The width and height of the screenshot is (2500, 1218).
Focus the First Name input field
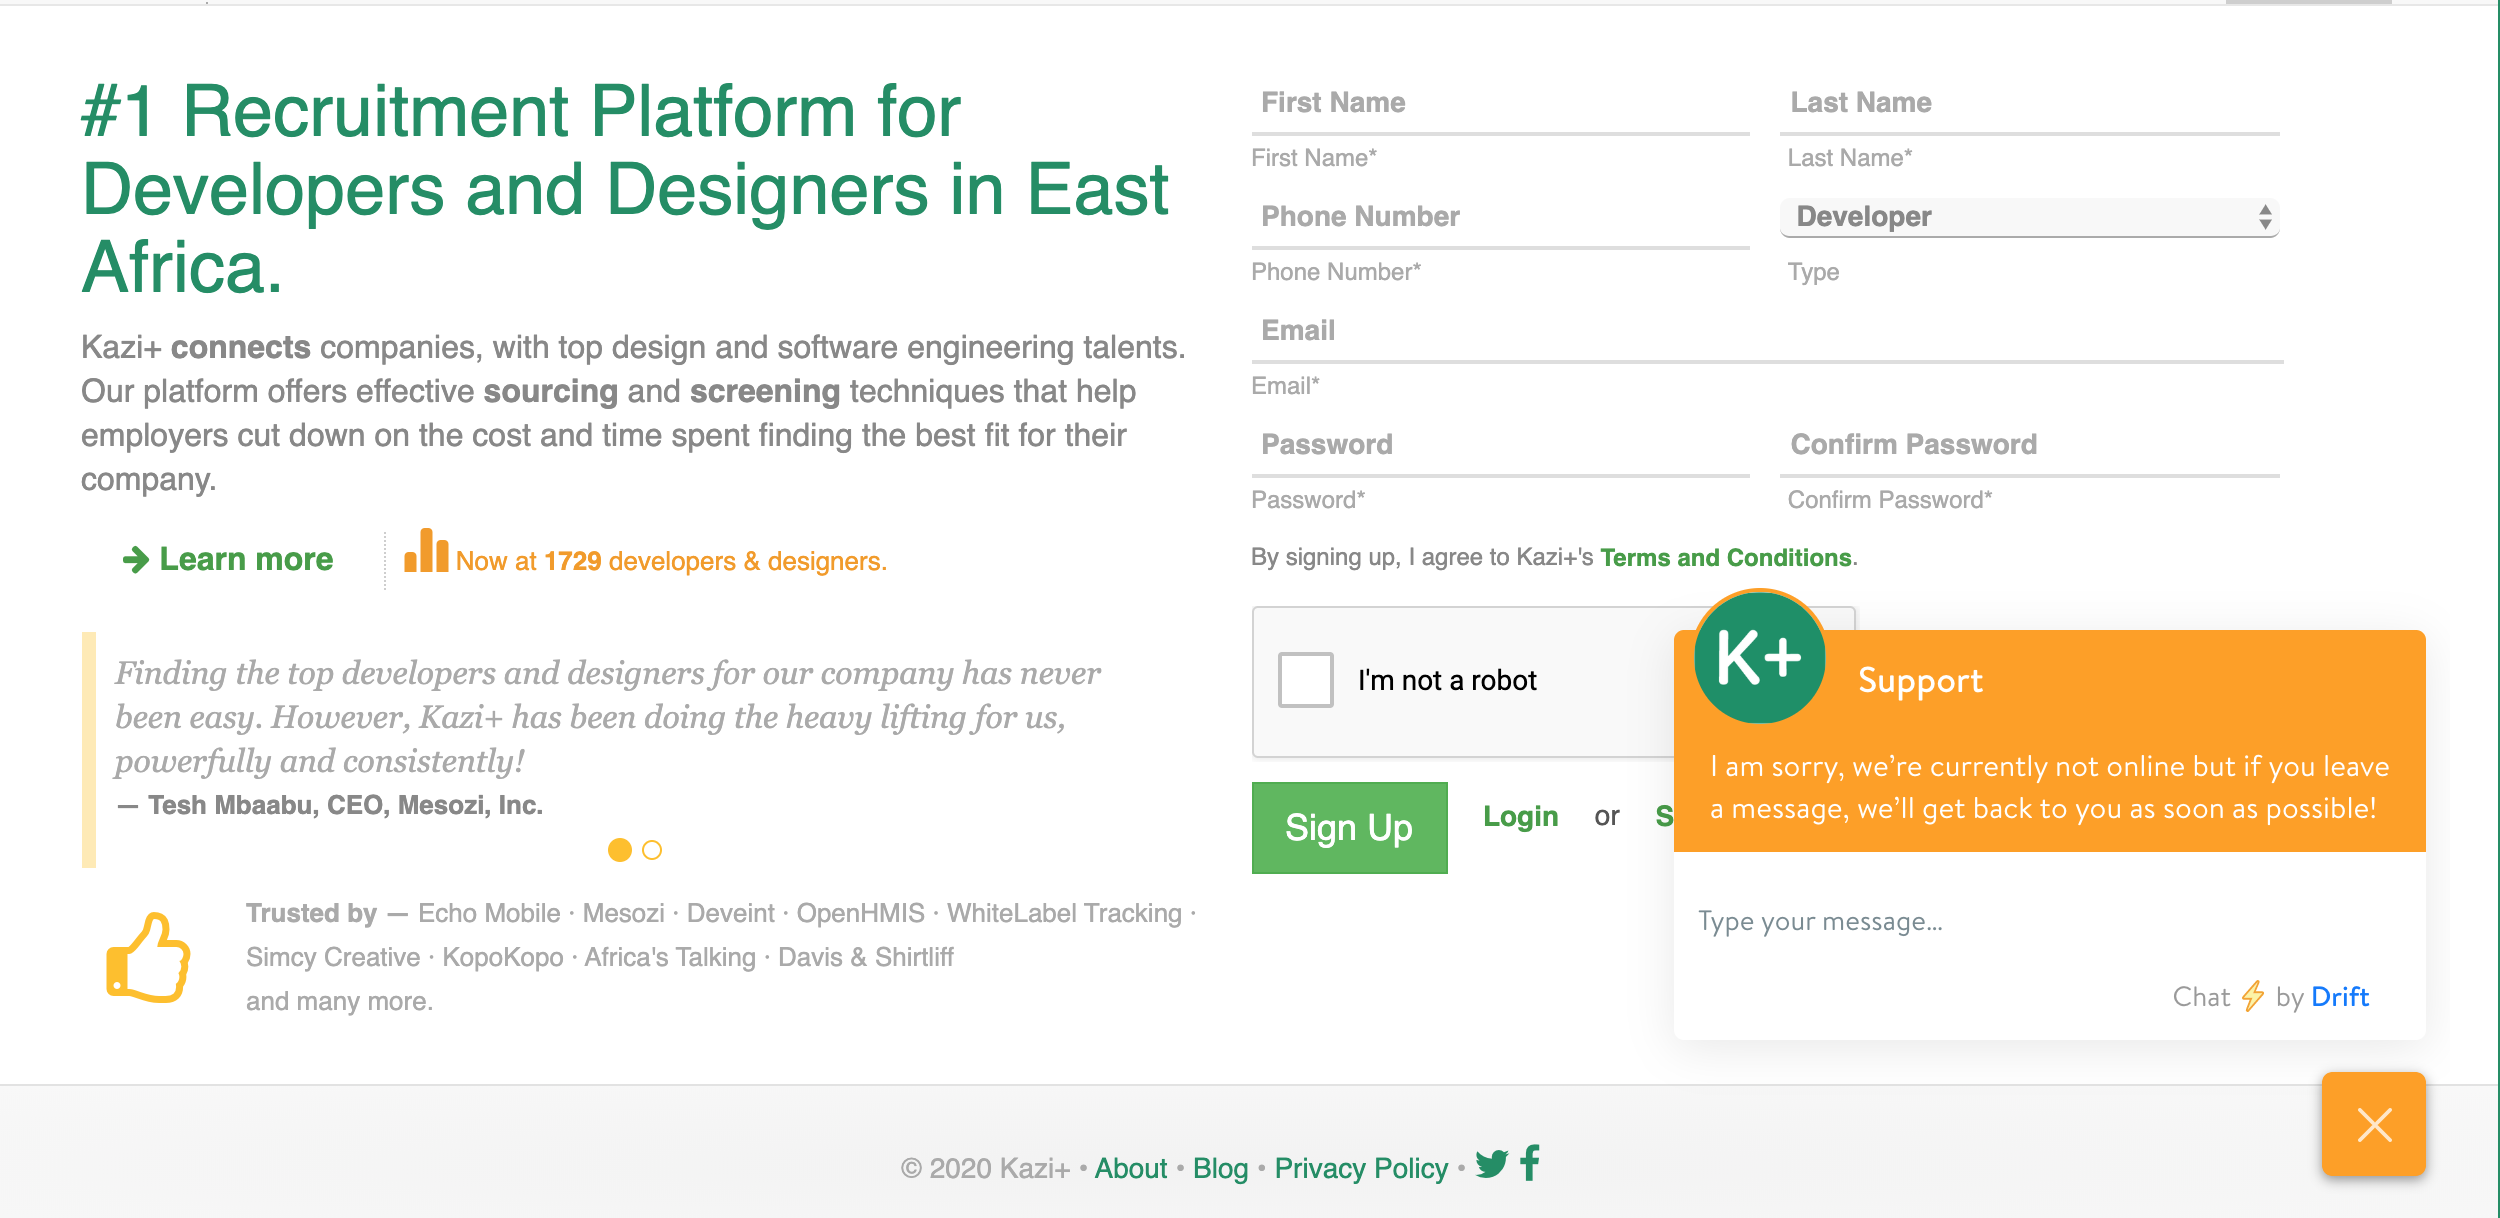[x=1500, y=103]
